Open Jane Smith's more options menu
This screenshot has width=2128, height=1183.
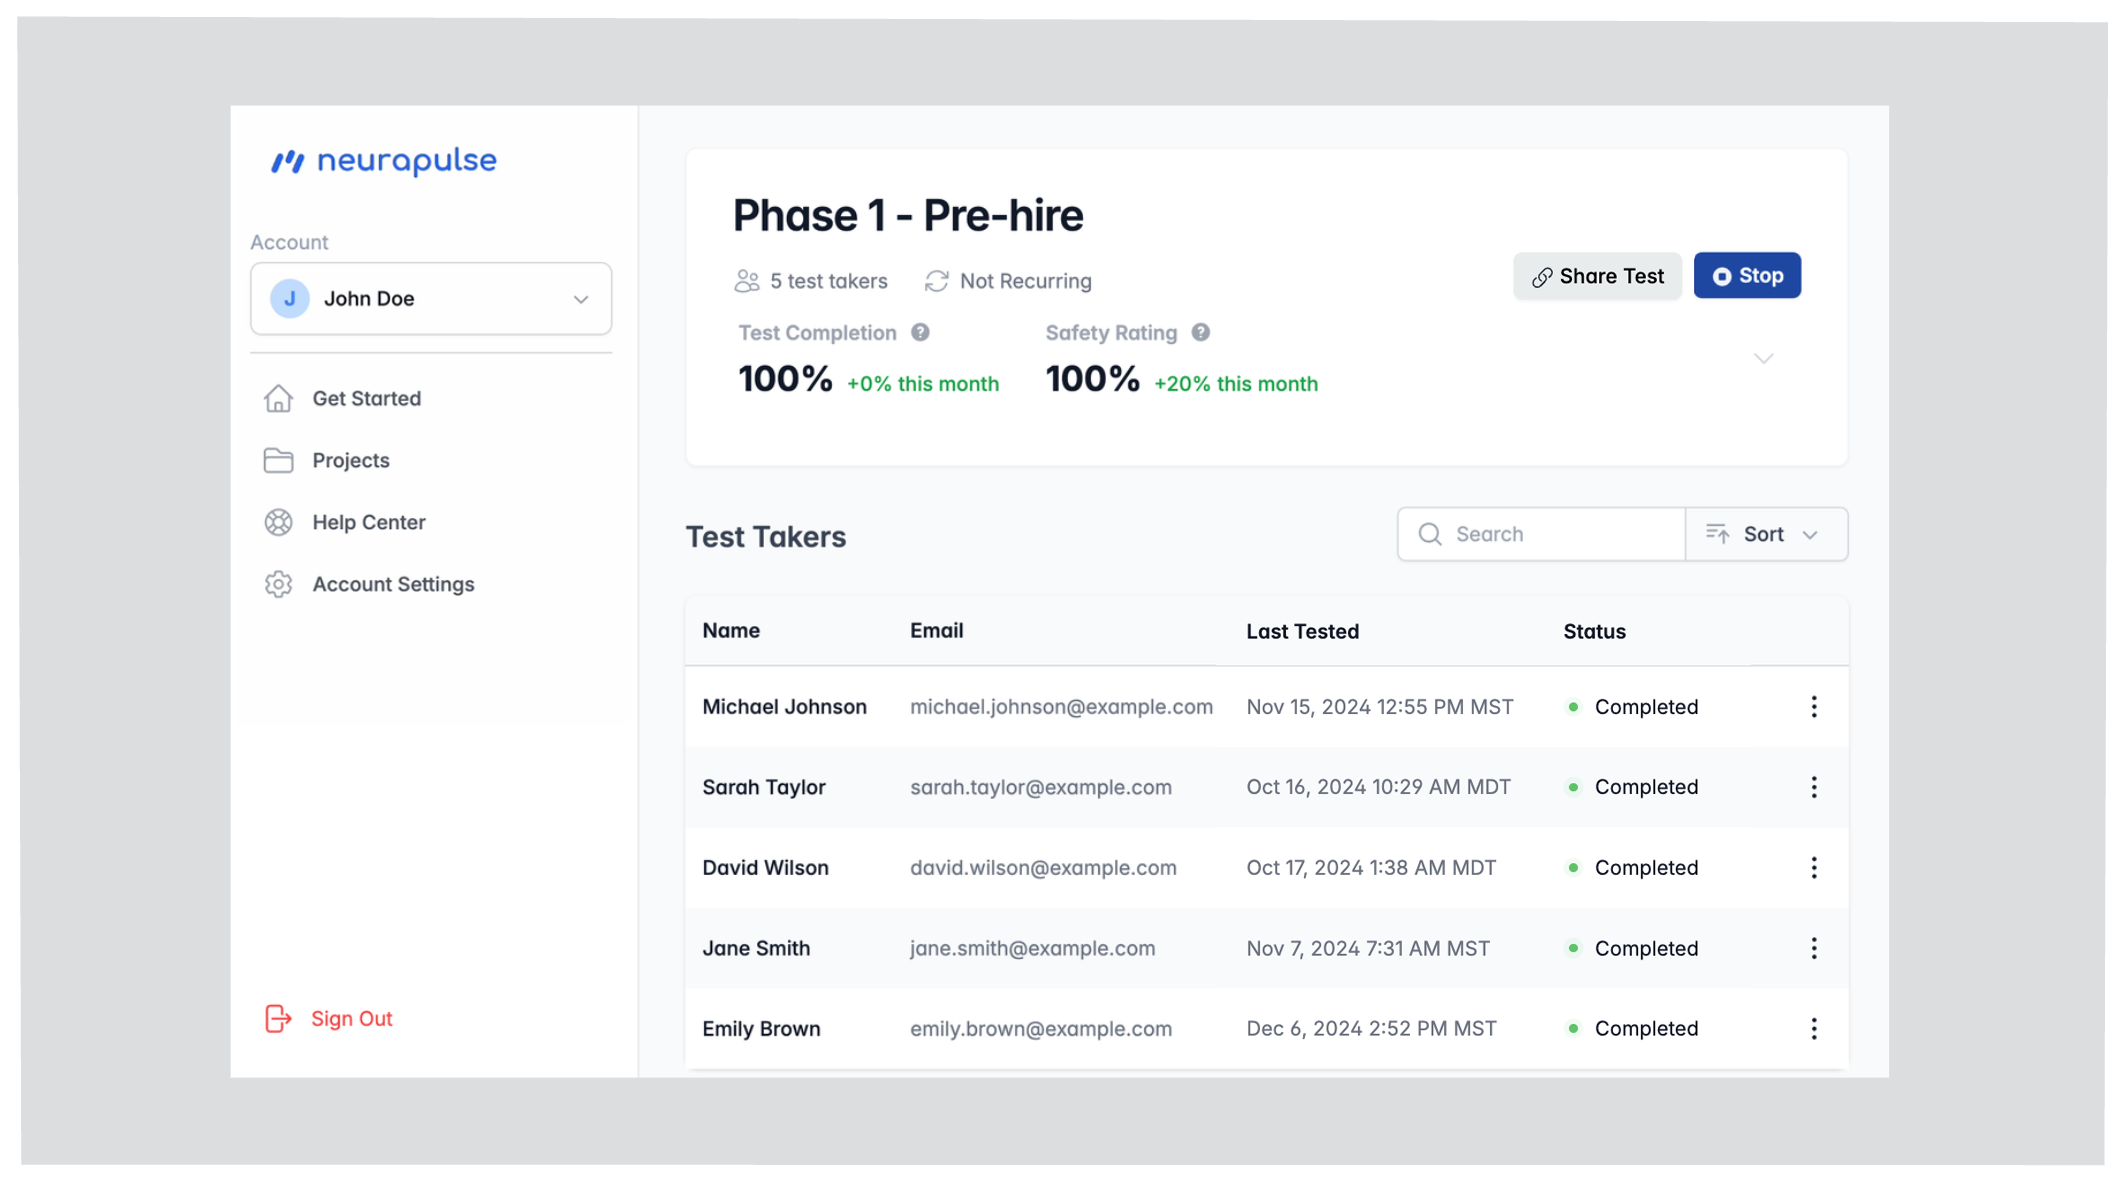tap(1813, 948)
